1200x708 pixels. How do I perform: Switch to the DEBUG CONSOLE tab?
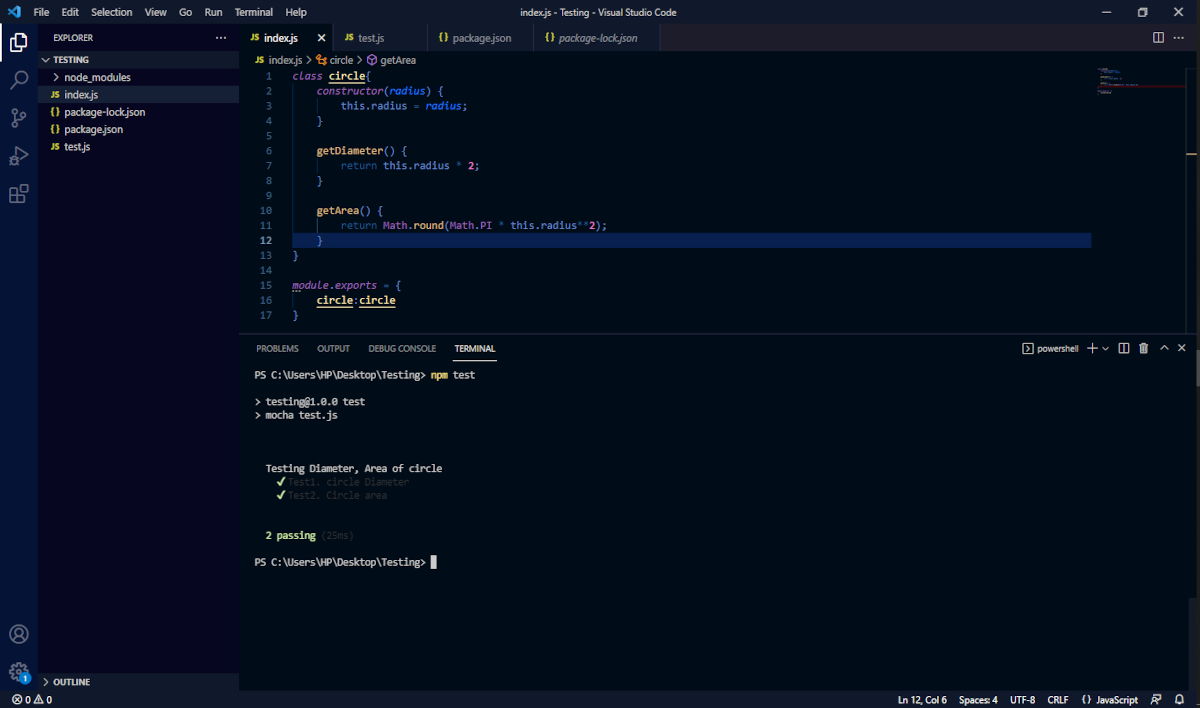pos(402,348)
